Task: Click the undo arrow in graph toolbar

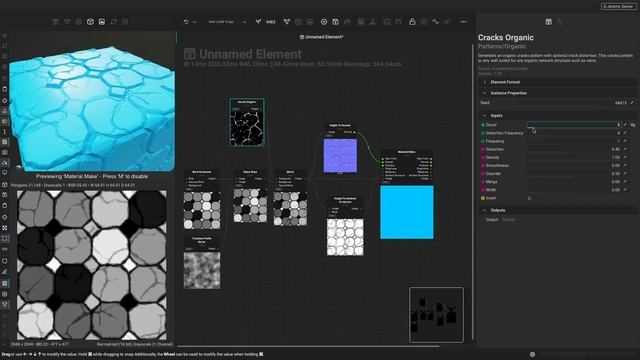Action: pos(186,22)
